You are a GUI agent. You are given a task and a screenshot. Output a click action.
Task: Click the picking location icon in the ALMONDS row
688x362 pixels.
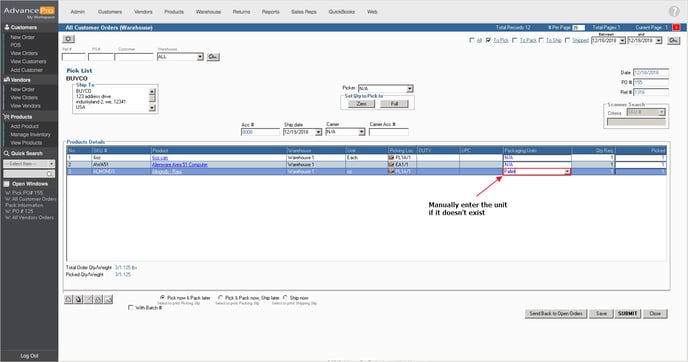coord(391,171)
